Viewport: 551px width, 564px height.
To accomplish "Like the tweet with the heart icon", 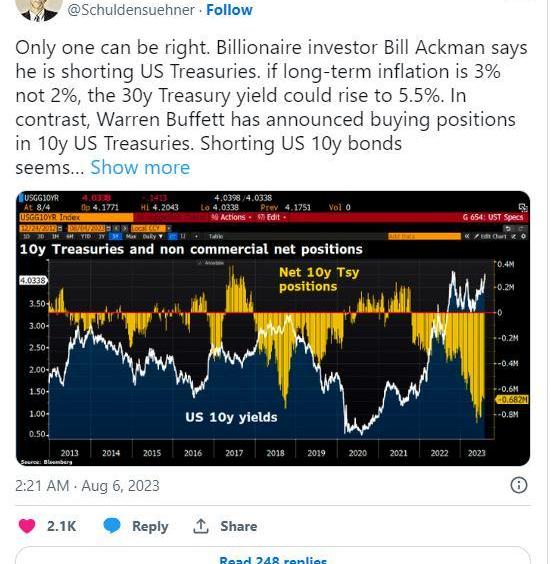I will 27,526.
